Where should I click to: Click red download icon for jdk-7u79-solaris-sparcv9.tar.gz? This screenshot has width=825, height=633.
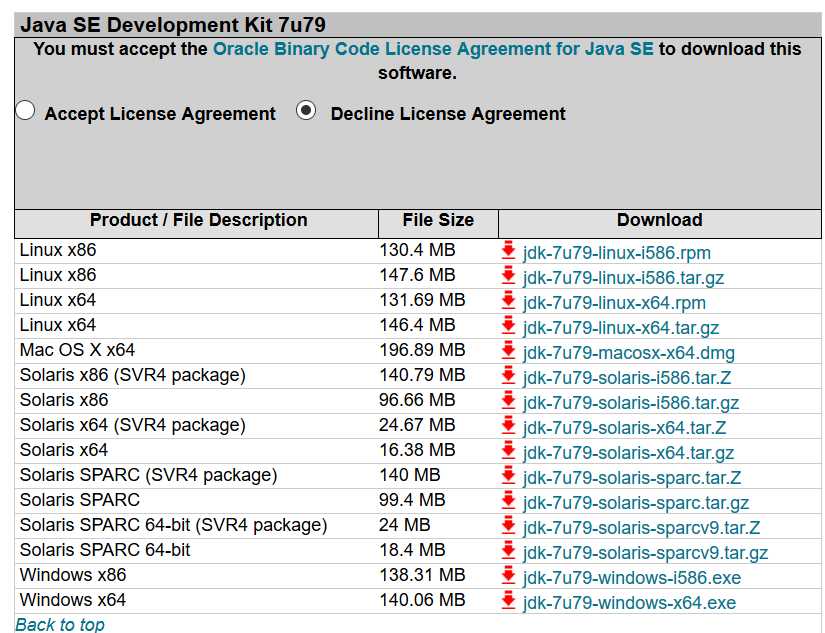coord(508,550)
